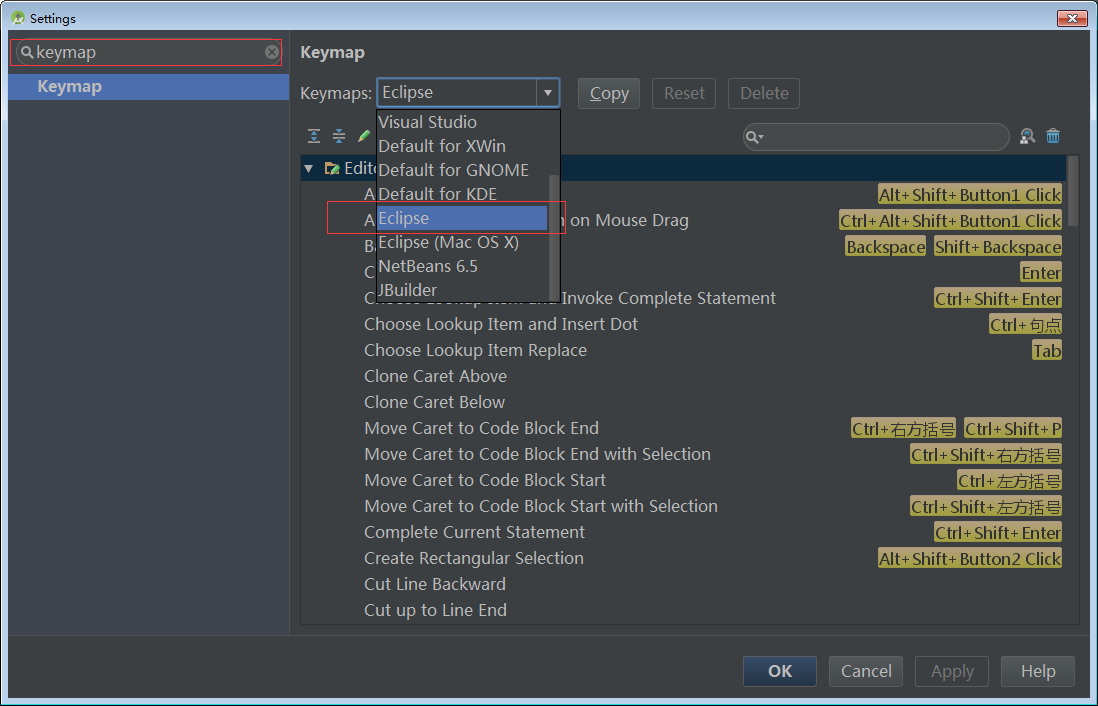Click the Apply button
This screenshot has width=1098, height=706.
pyautogui.click(x=952, y=671)
